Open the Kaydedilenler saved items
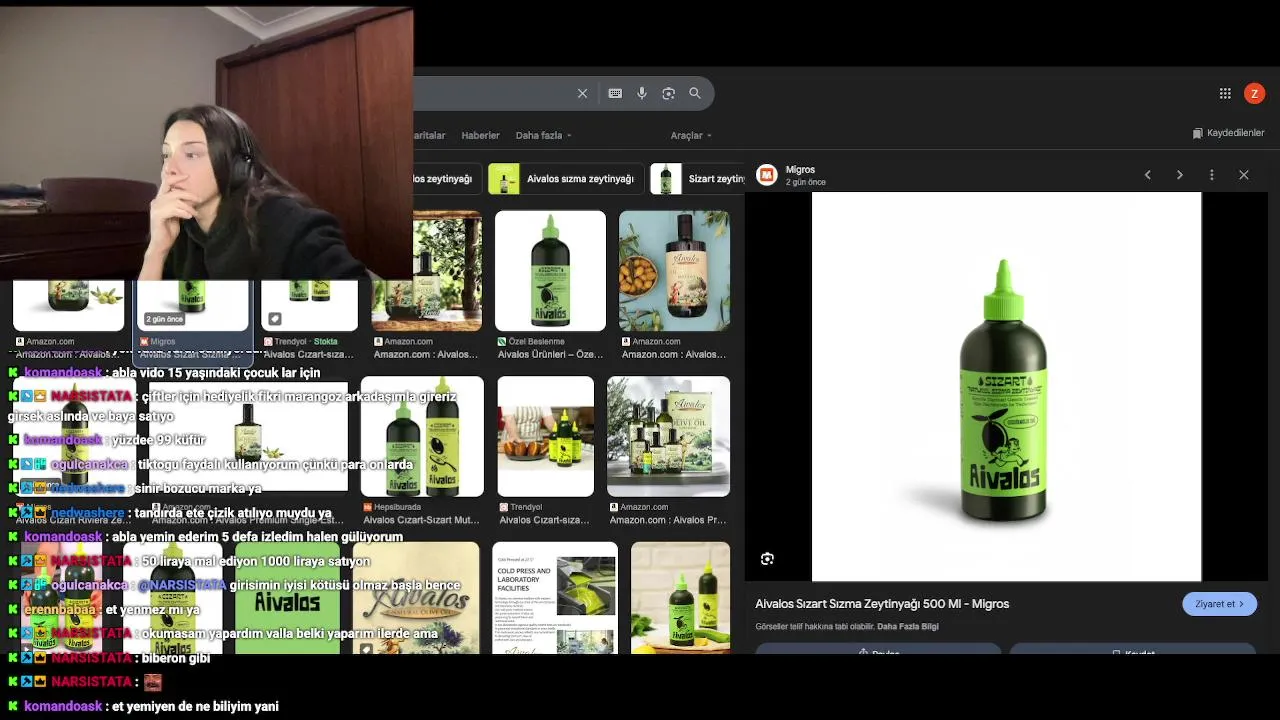This screenshot has width=1280, height=720. click(1229, 133)
